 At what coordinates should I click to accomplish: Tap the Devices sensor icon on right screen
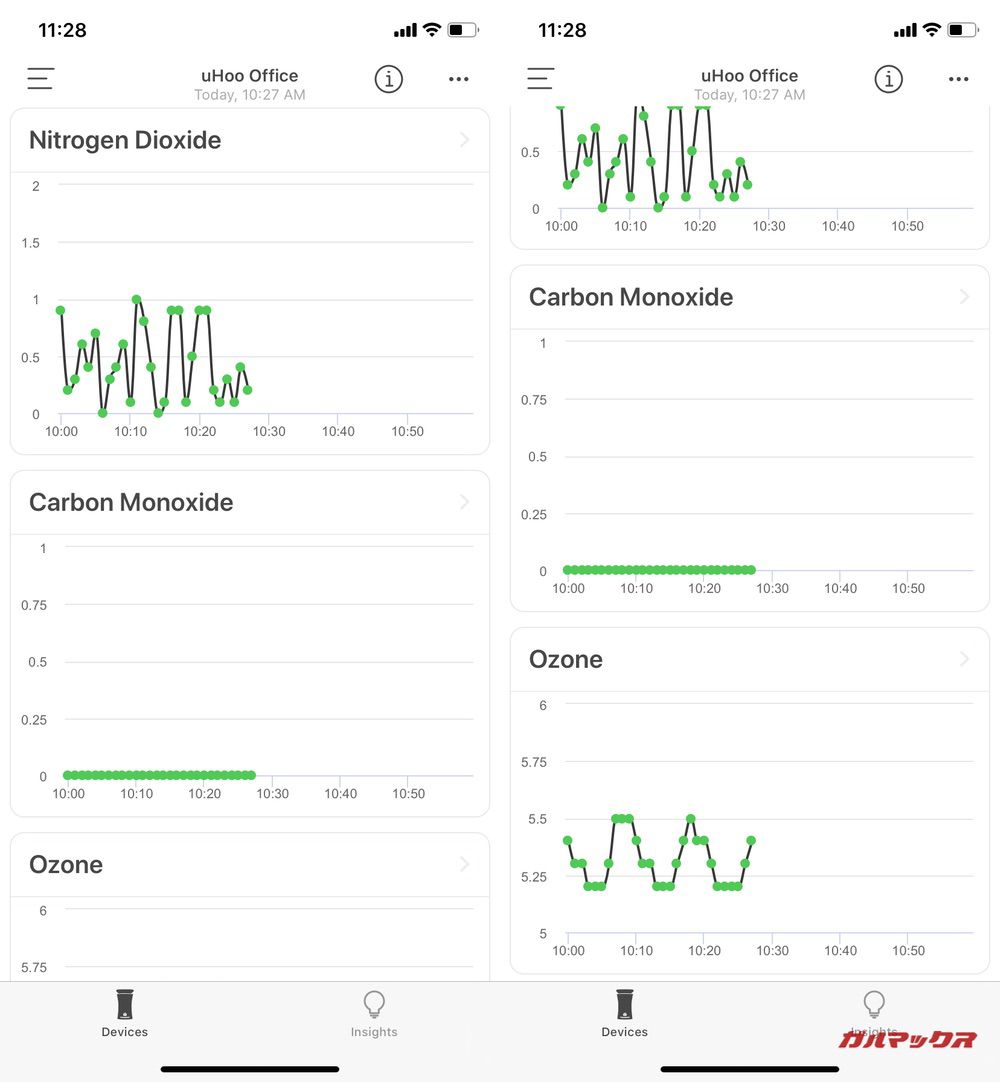[625, 1004]
